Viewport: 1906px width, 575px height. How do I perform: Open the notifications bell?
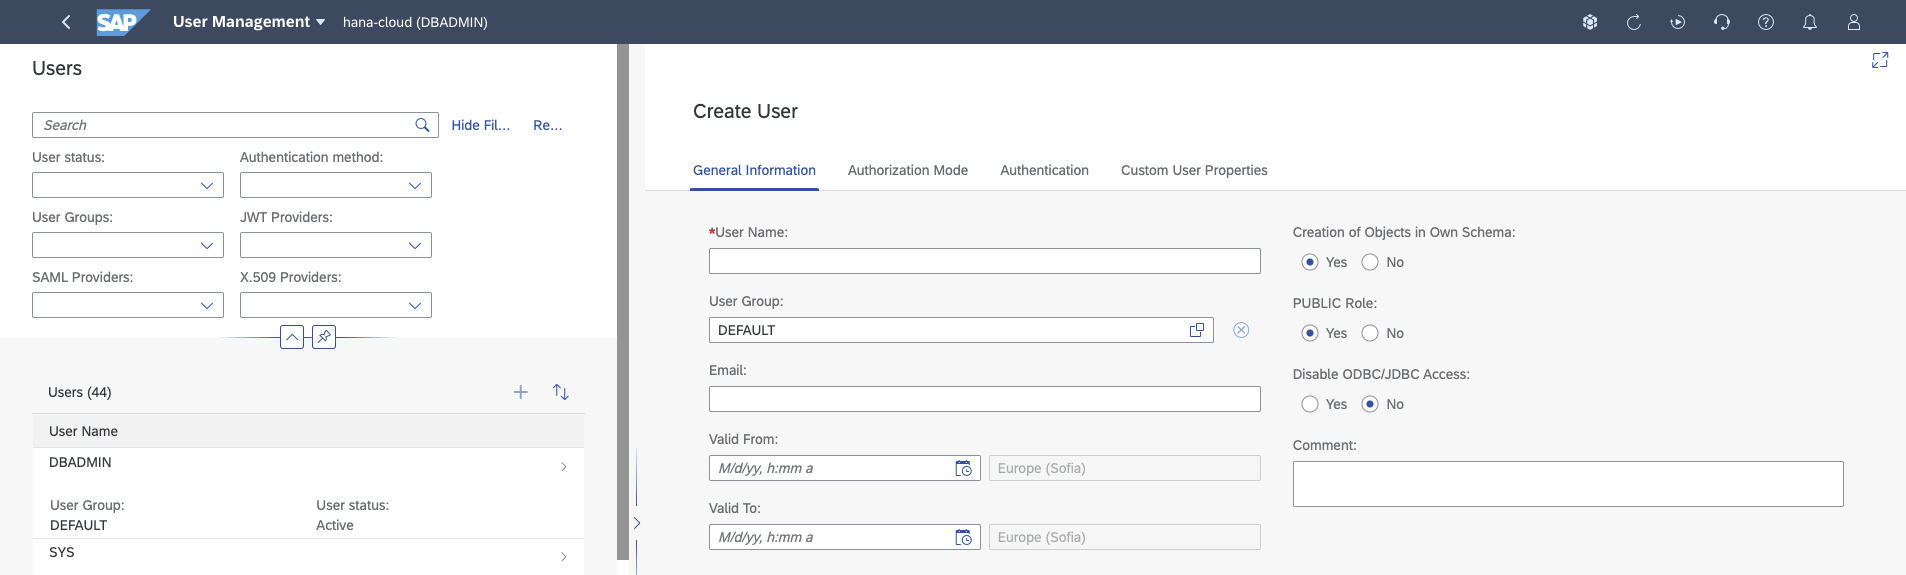[x=1809, y=22]
